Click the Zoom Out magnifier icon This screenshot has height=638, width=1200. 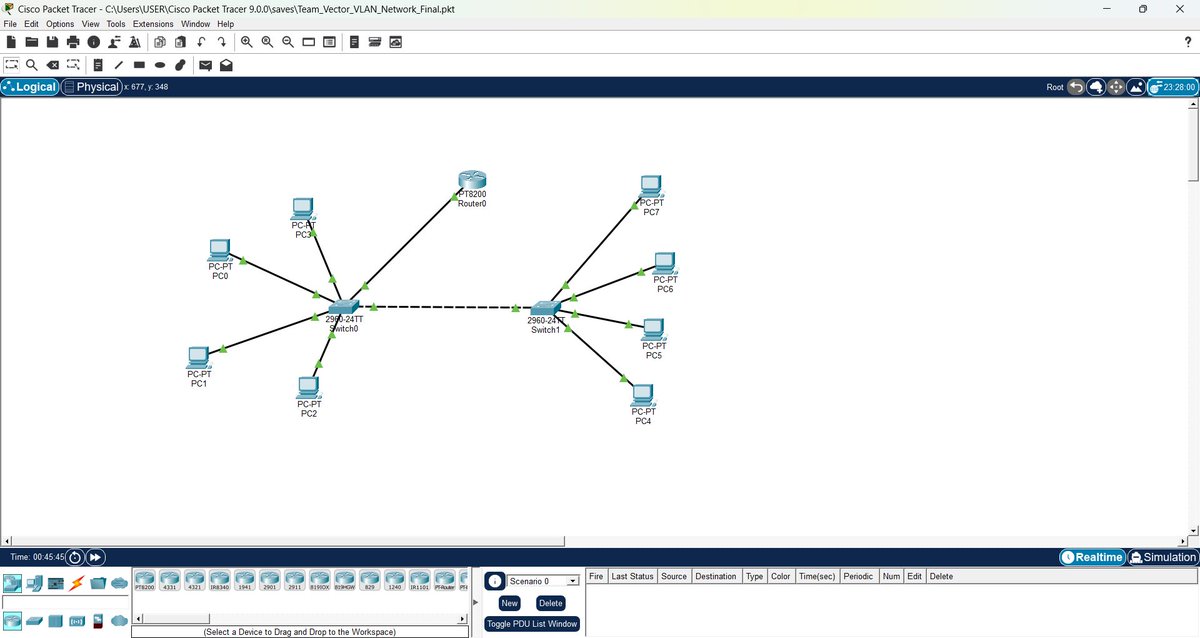[x=288, y=42]
